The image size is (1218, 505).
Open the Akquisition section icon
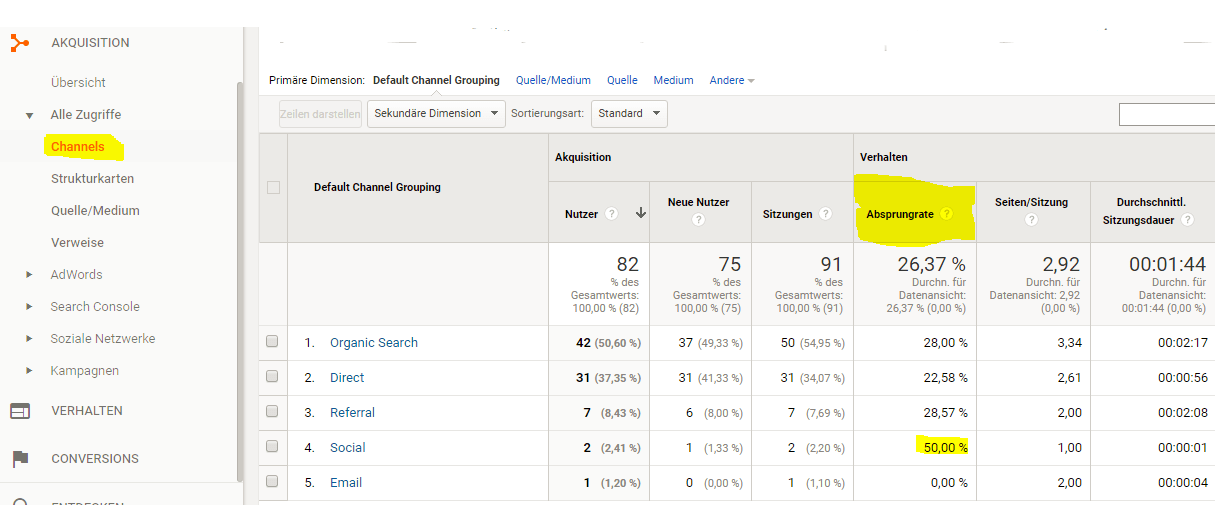coord(19,43)
